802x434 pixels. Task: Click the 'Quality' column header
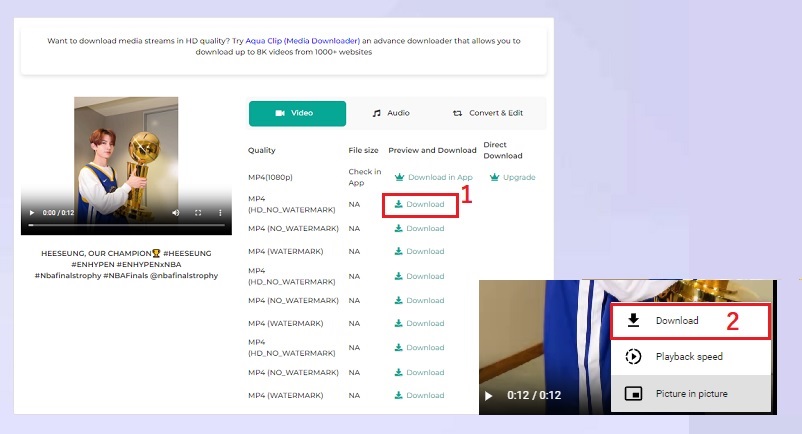click(x=261, y=150)
